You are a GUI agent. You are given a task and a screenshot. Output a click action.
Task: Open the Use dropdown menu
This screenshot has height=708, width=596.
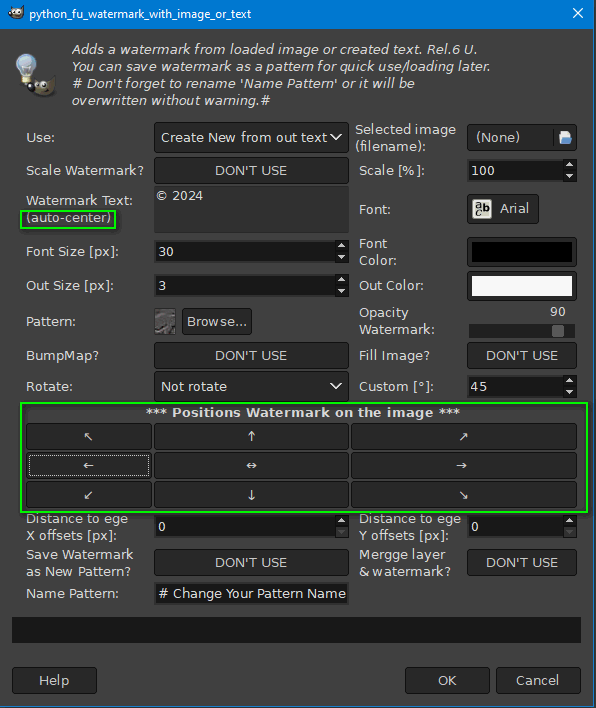coord(251,137)
